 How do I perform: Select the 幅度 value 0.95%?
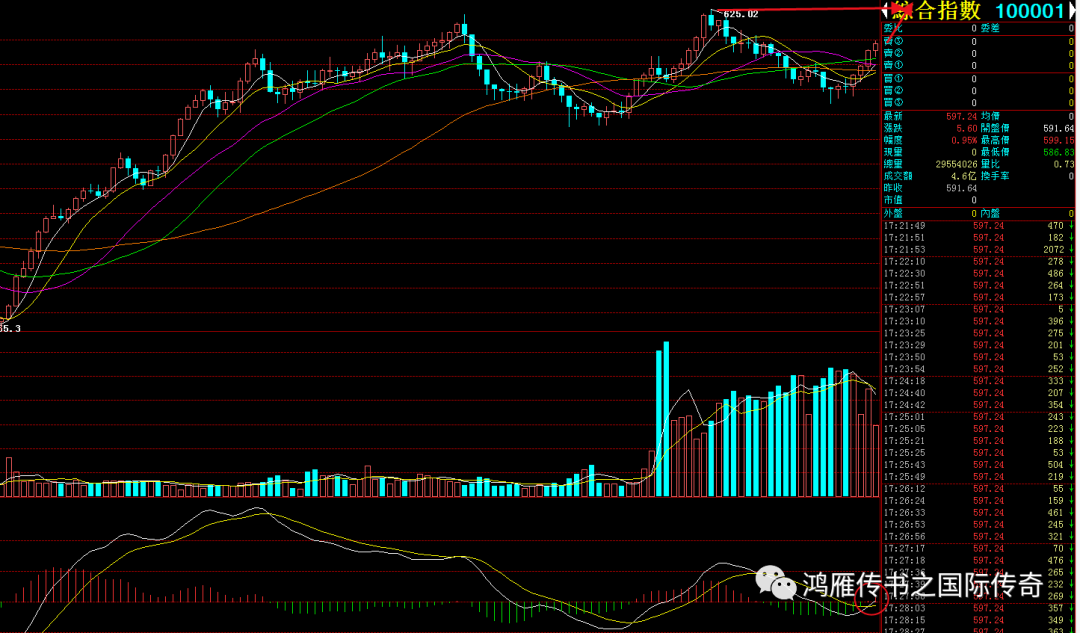[x=964, y=140]
